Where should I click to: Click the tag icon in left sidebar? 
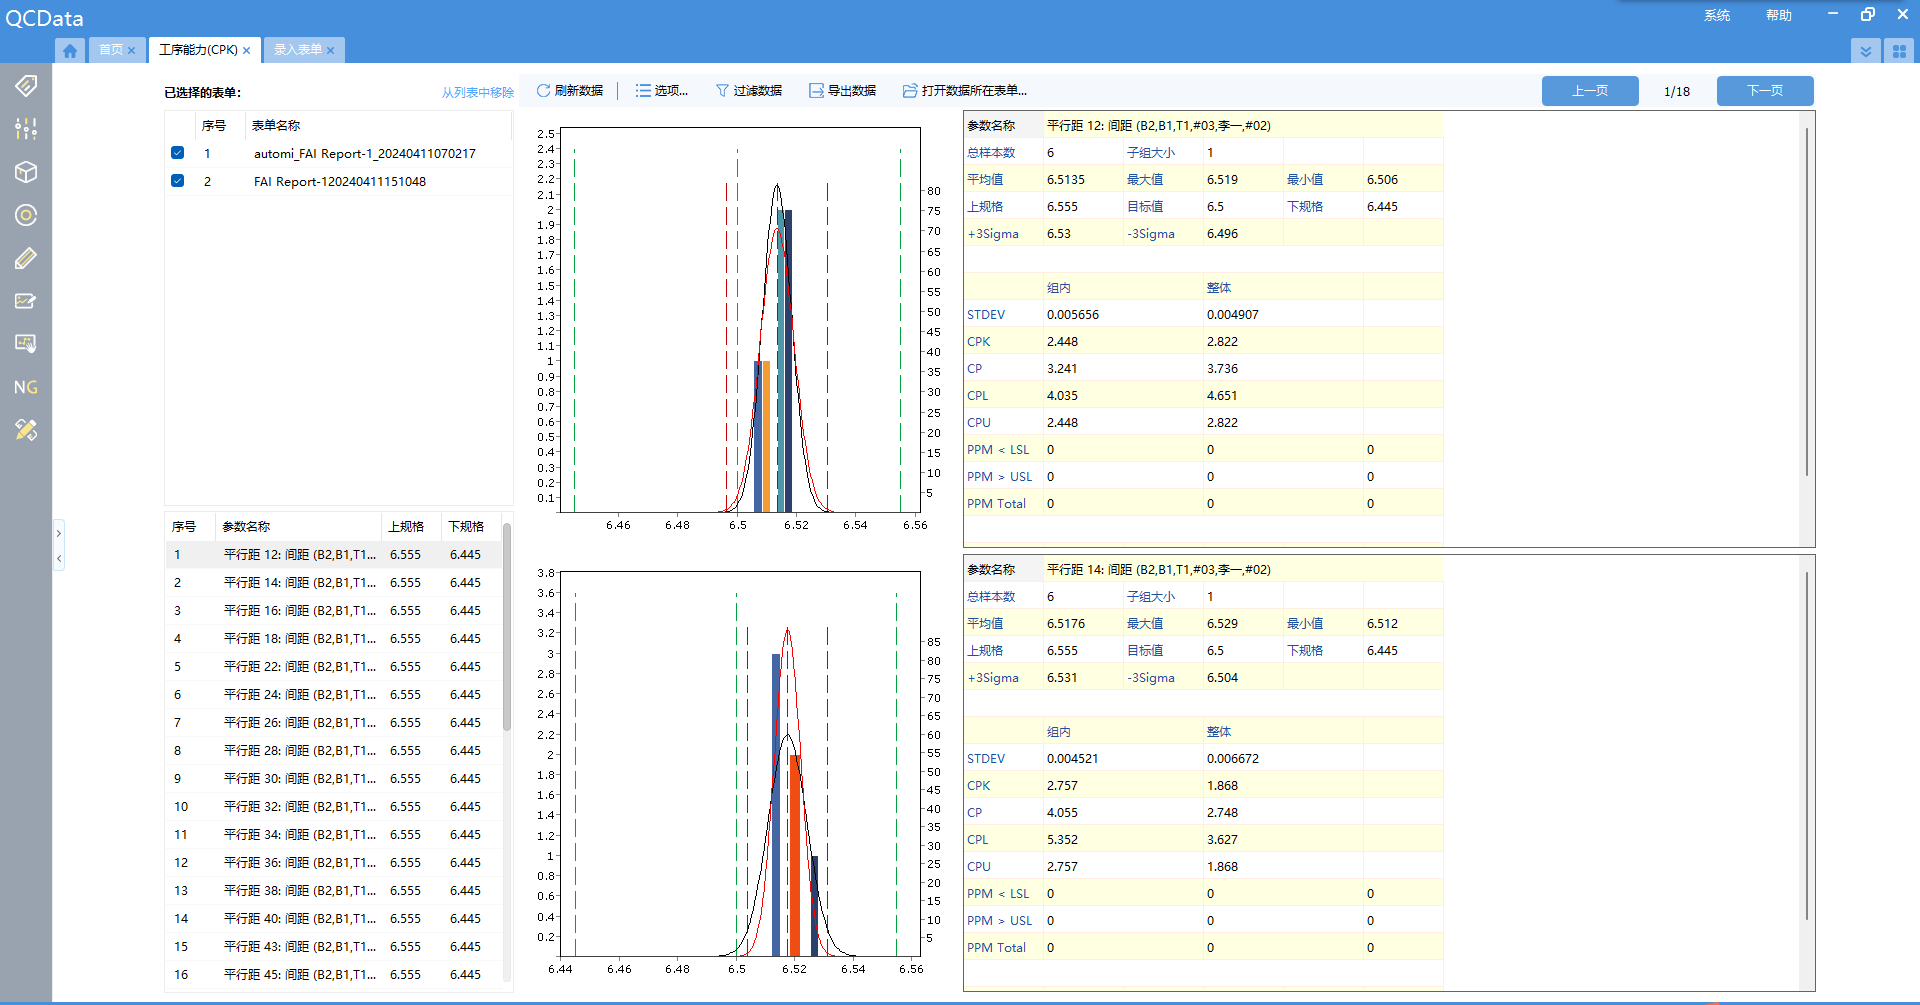click(26, 86)
